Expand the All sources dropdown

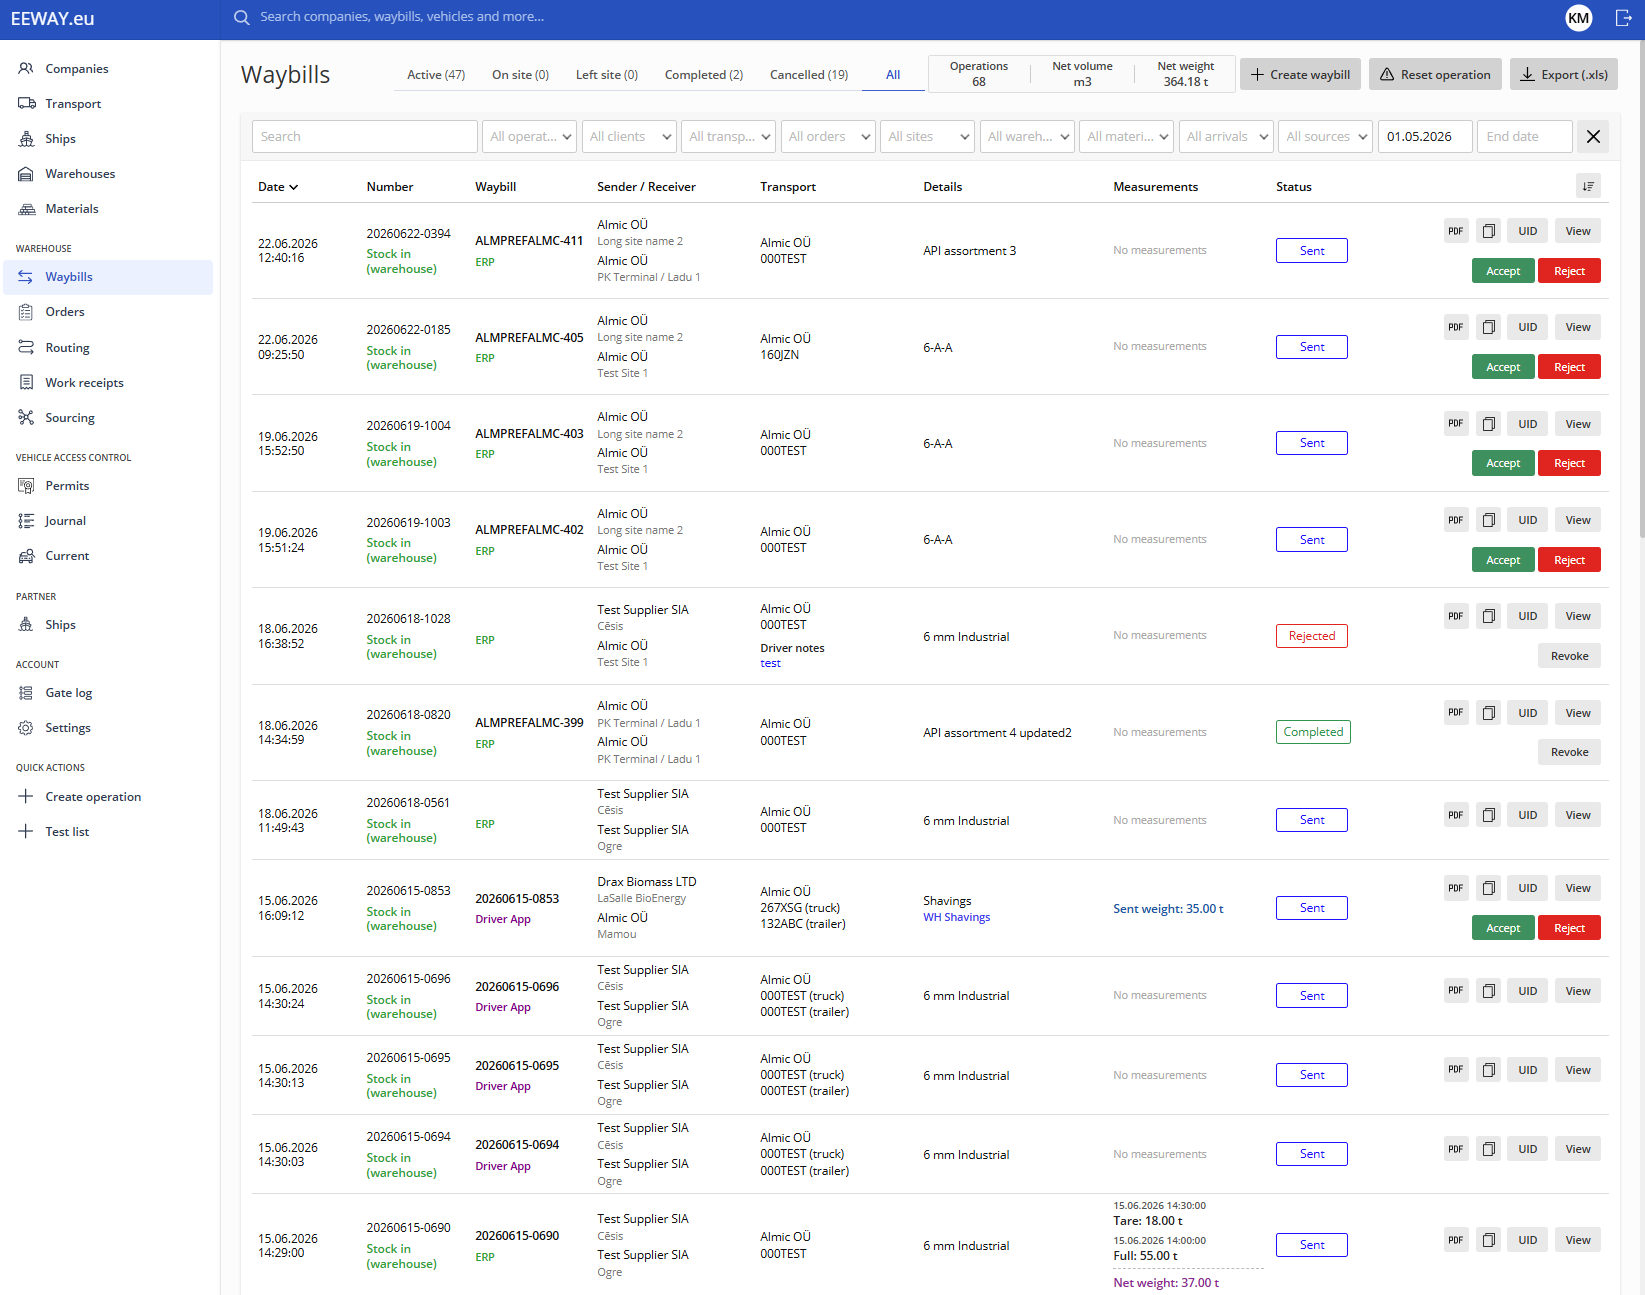coord(1325,137)
